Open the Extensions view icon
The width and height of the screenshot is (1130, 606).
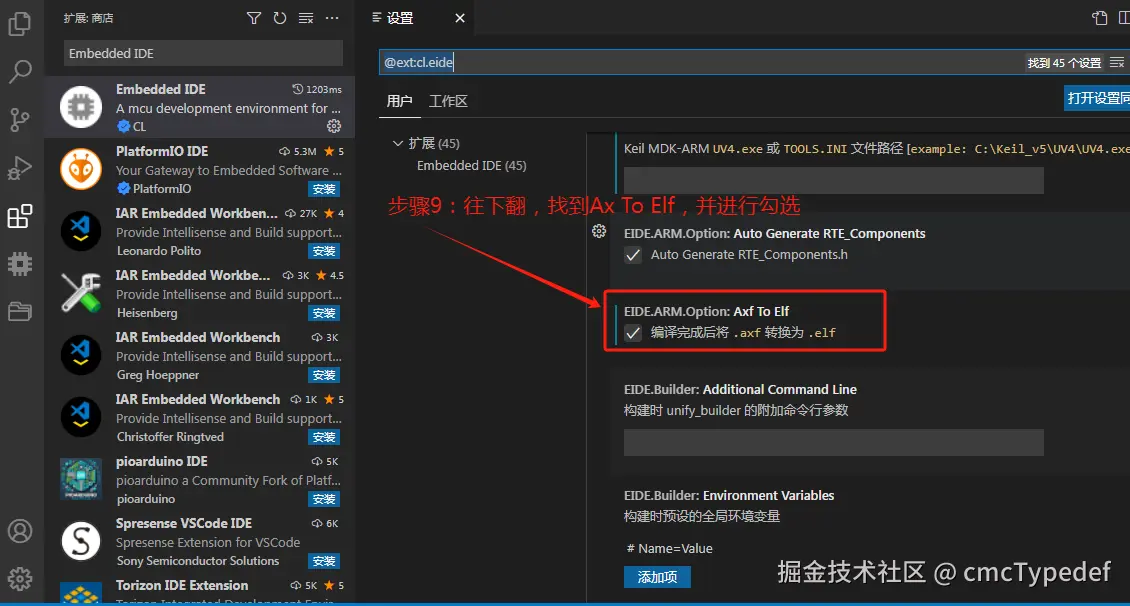tap(19, 215)
